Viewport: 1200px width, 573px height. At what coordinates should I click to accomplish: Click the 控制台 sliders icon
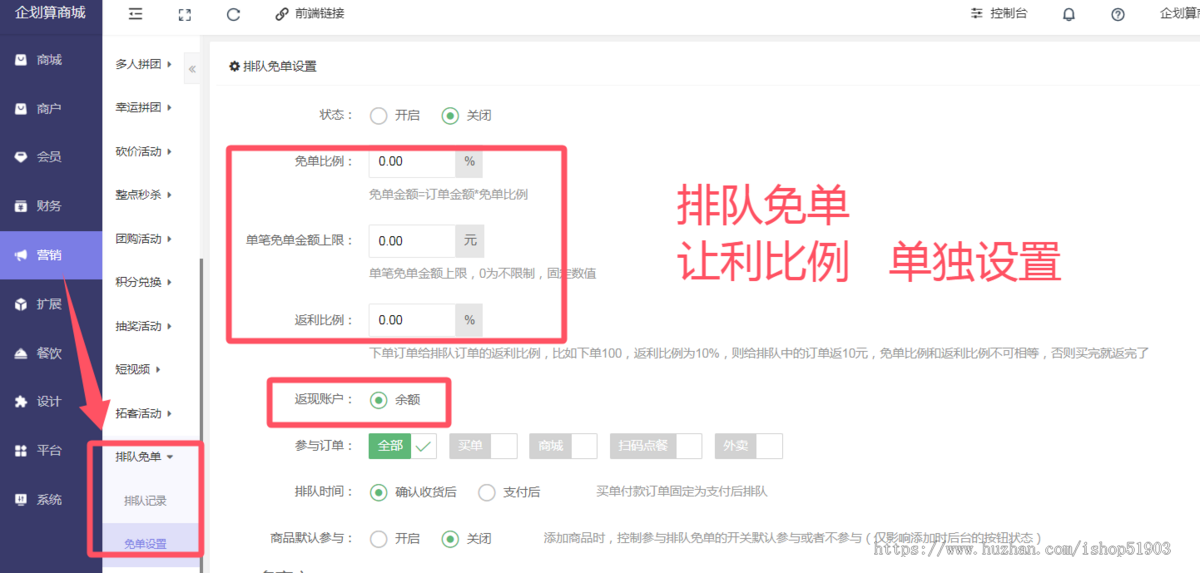tap(977, 14)
